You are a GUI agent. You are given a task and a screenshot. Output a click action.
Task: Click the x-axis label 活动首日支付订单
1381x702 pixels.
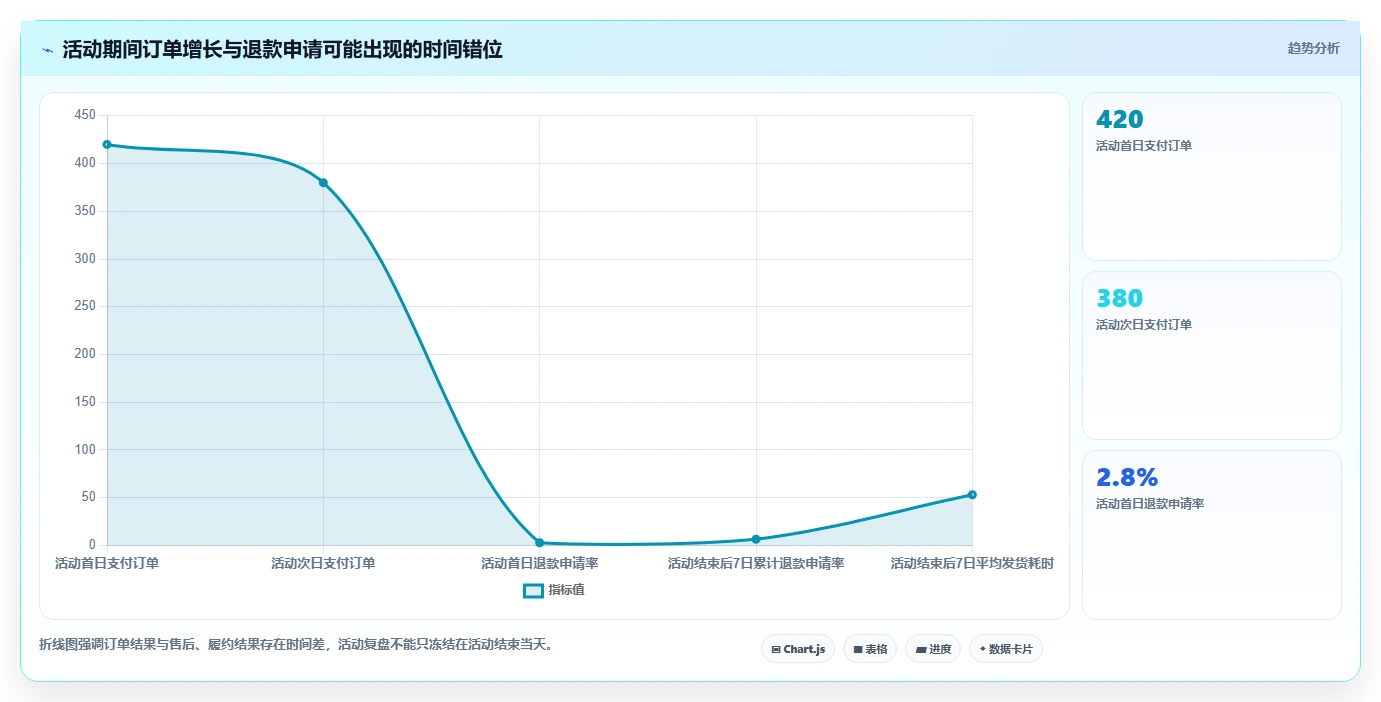107,564
